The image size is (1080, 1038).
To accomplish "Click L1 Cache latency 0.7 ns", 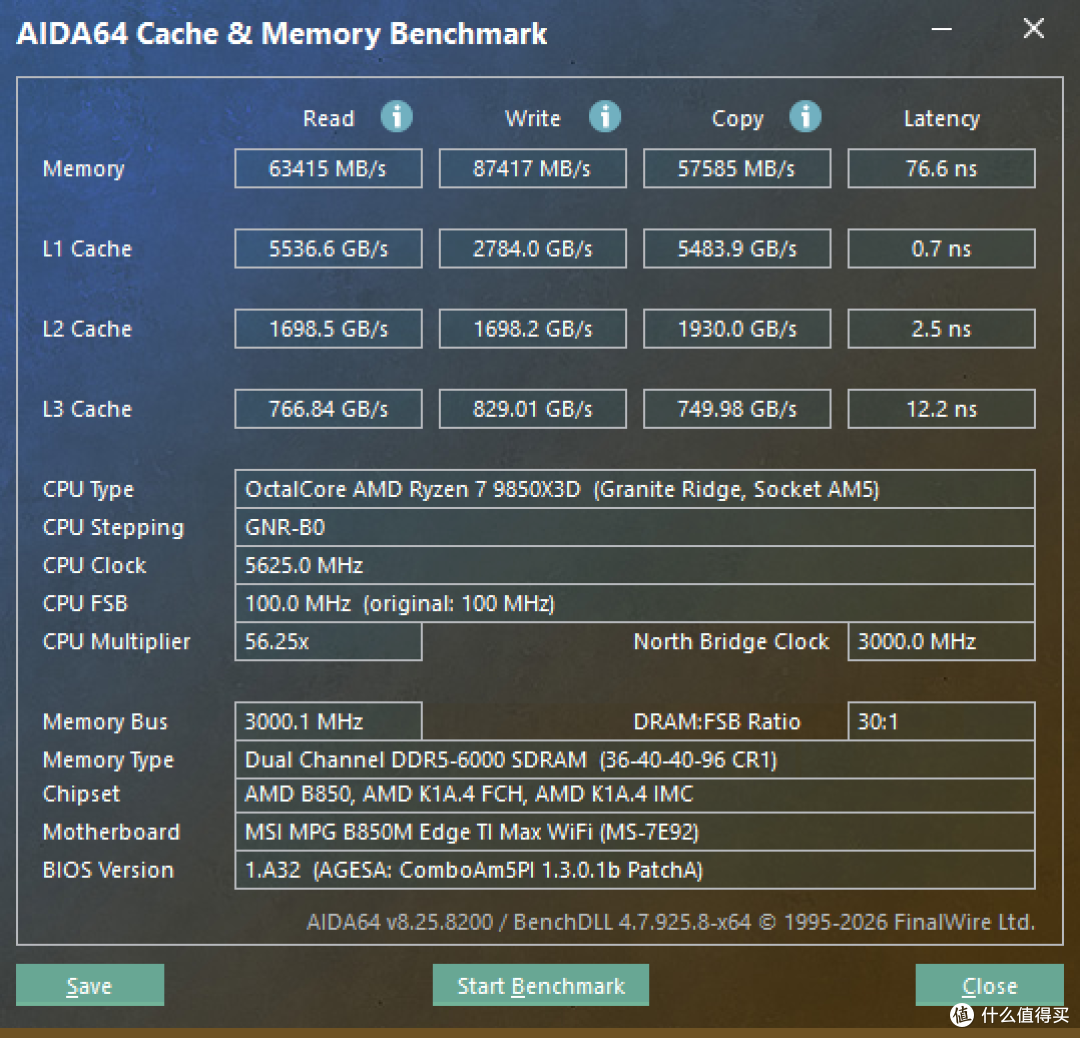I will [x=942, y=249].
